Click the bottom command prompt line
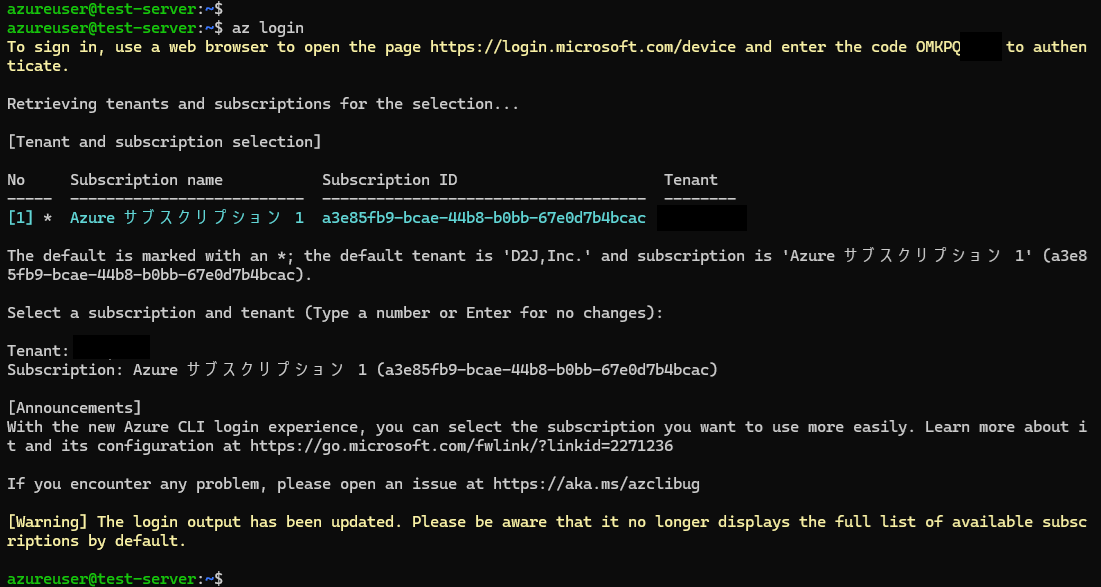 point(115,579)
